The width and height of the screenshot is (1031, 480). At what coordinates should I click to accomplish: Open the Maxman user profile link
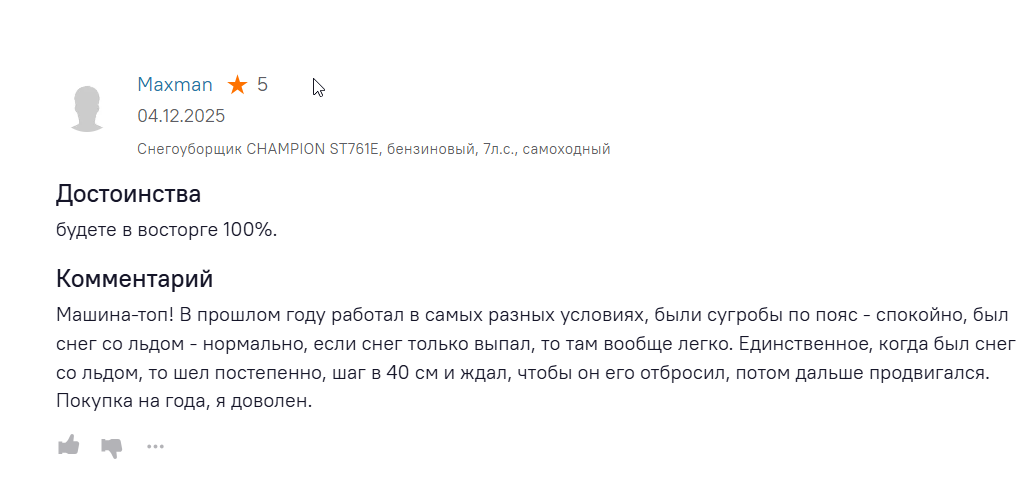click(175, 85)
